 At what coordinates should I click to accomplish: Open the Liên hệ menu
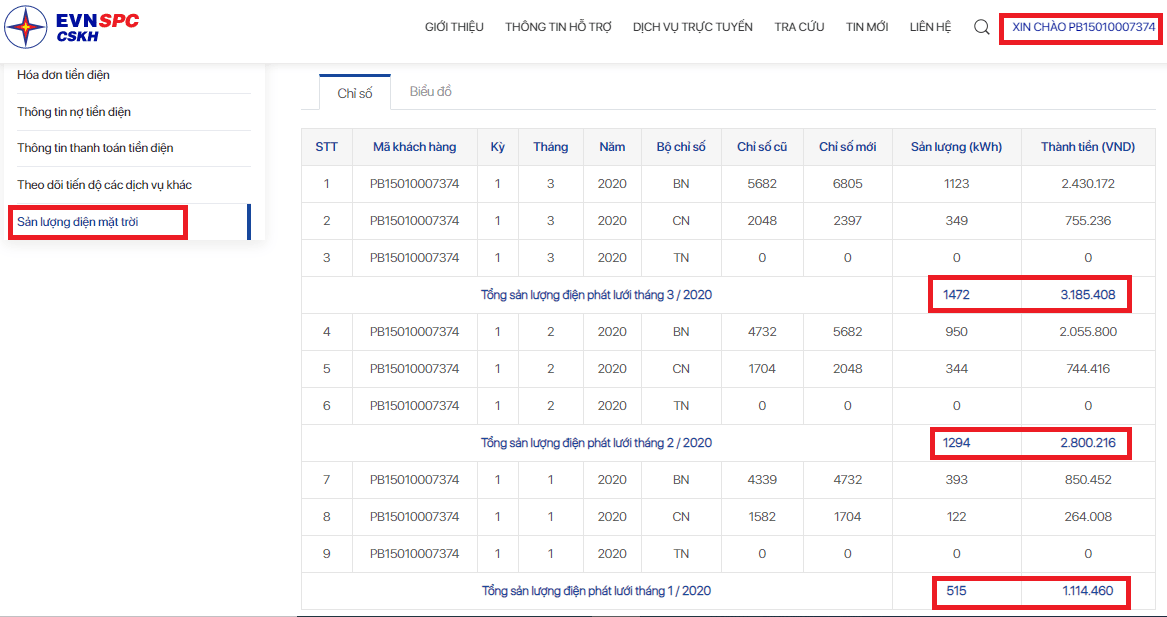tap(930, 27)
